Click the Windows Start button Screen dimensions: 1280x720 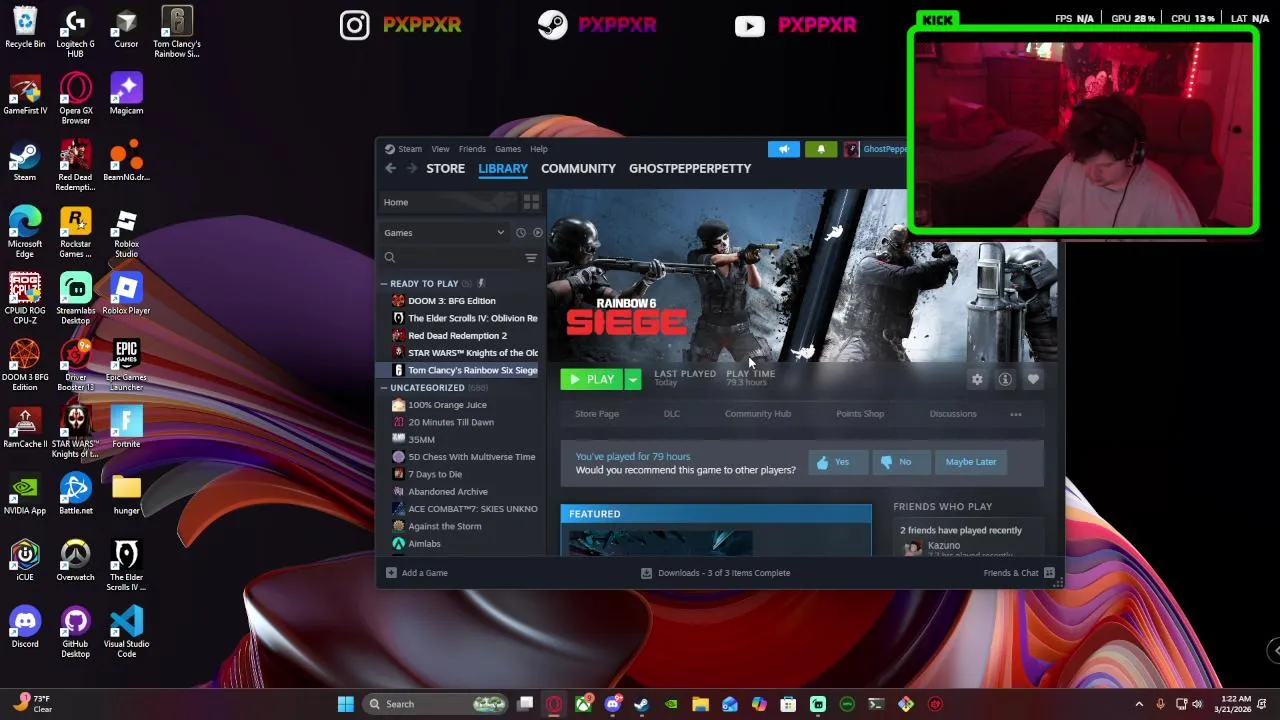pos(346,704)
